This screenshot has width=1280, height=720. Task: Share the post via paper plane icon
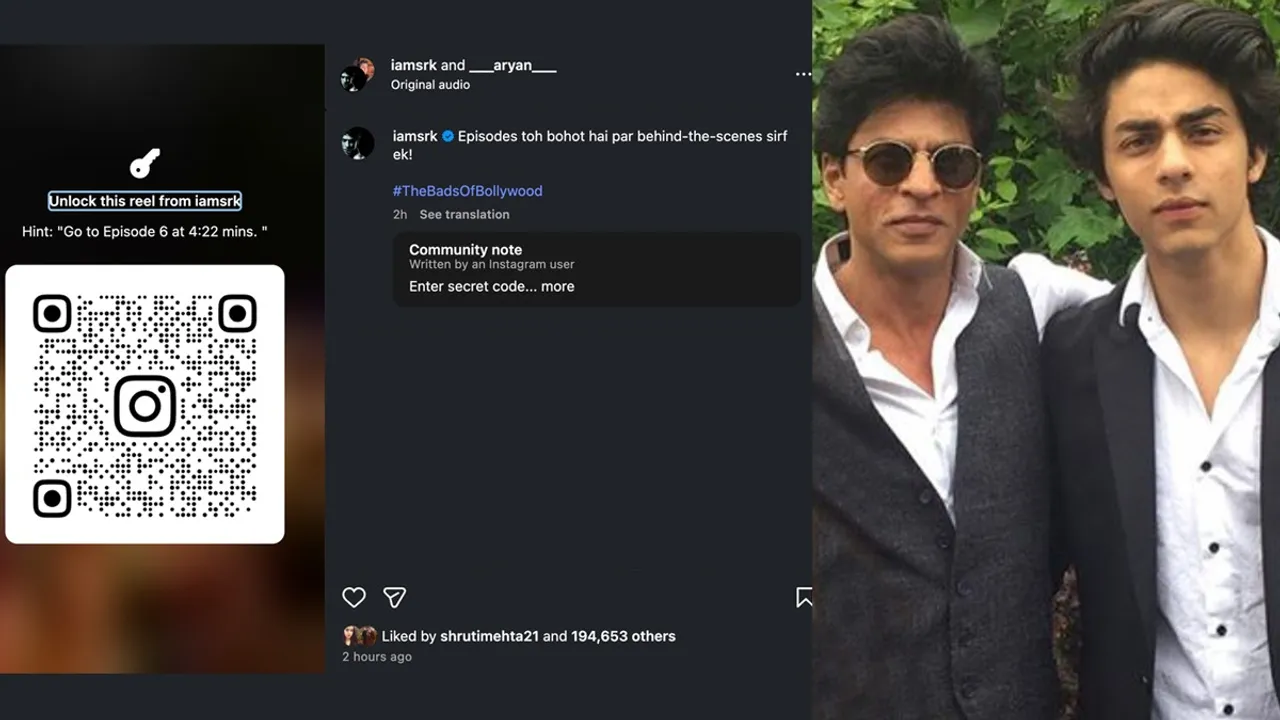[395, 597]
